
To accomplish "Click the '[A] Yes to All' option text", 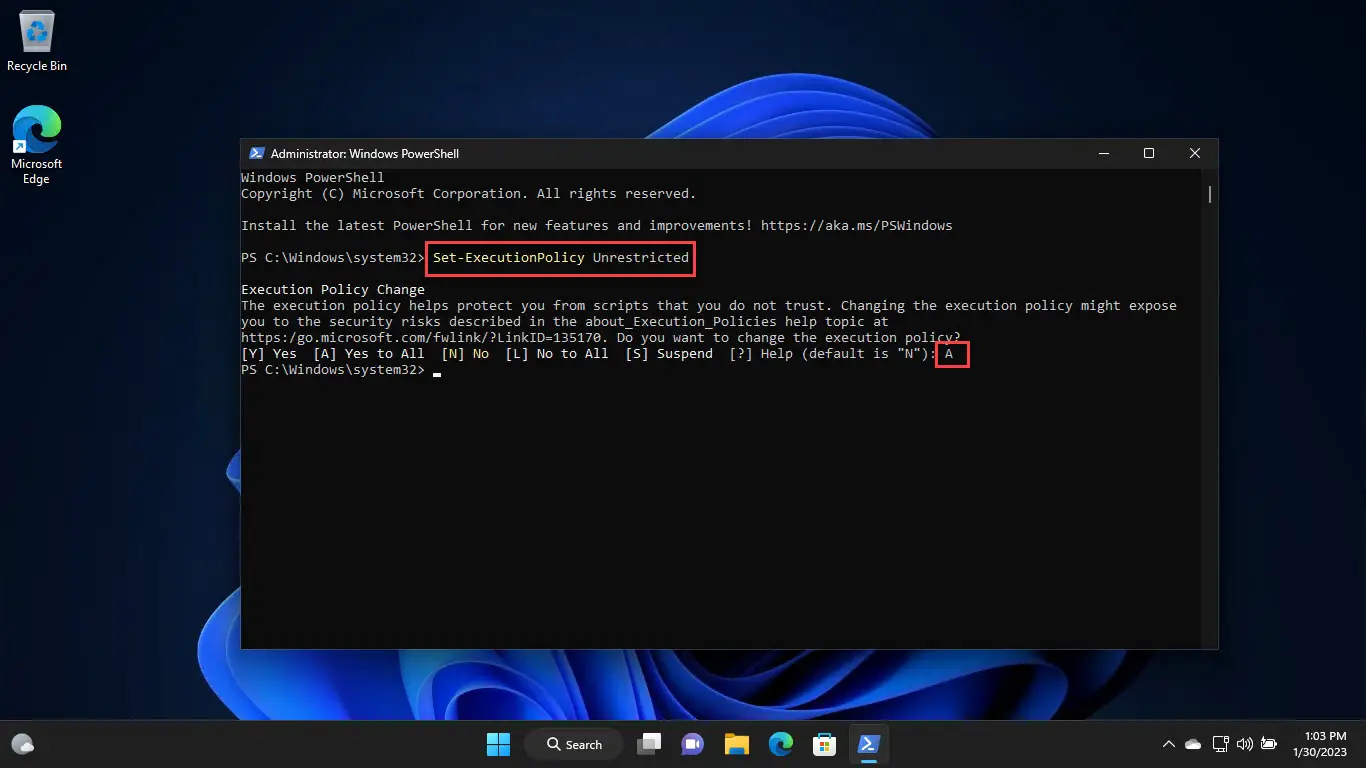I will pyautogui.click(x=369, y=354).
